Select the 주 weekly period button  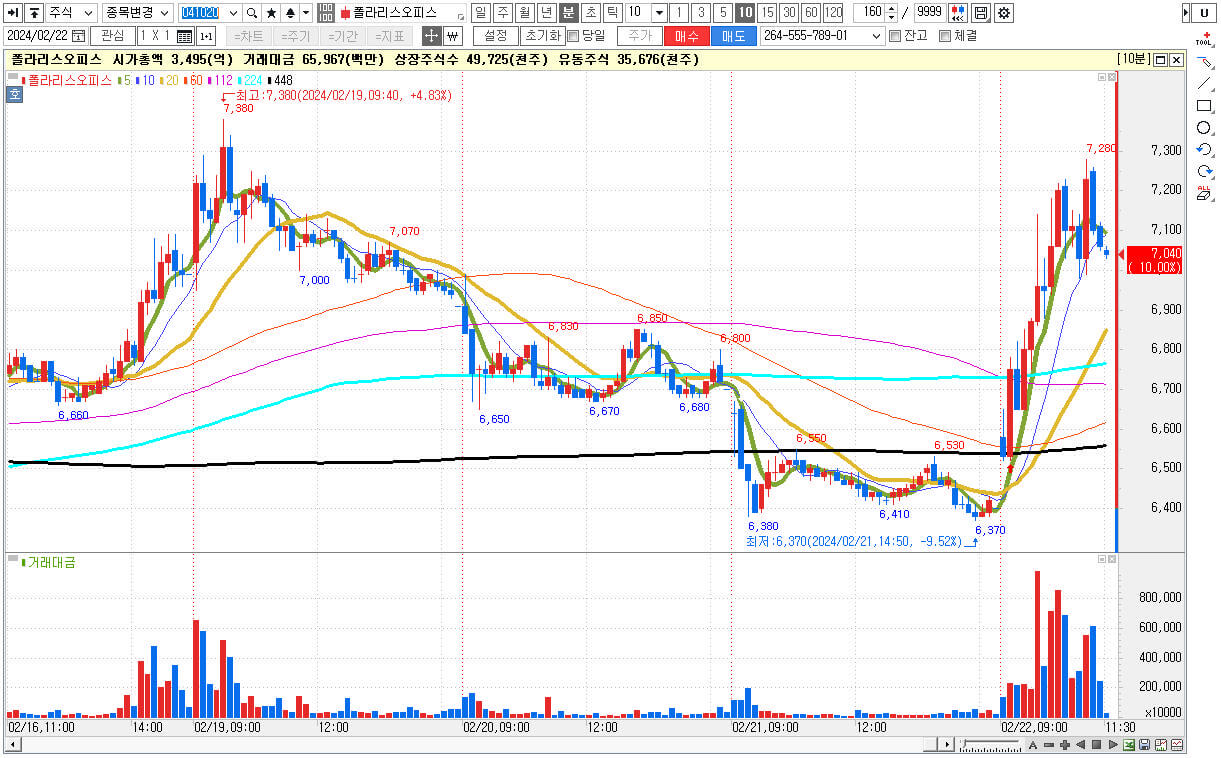pyautogui.click(x=503, y=13)
